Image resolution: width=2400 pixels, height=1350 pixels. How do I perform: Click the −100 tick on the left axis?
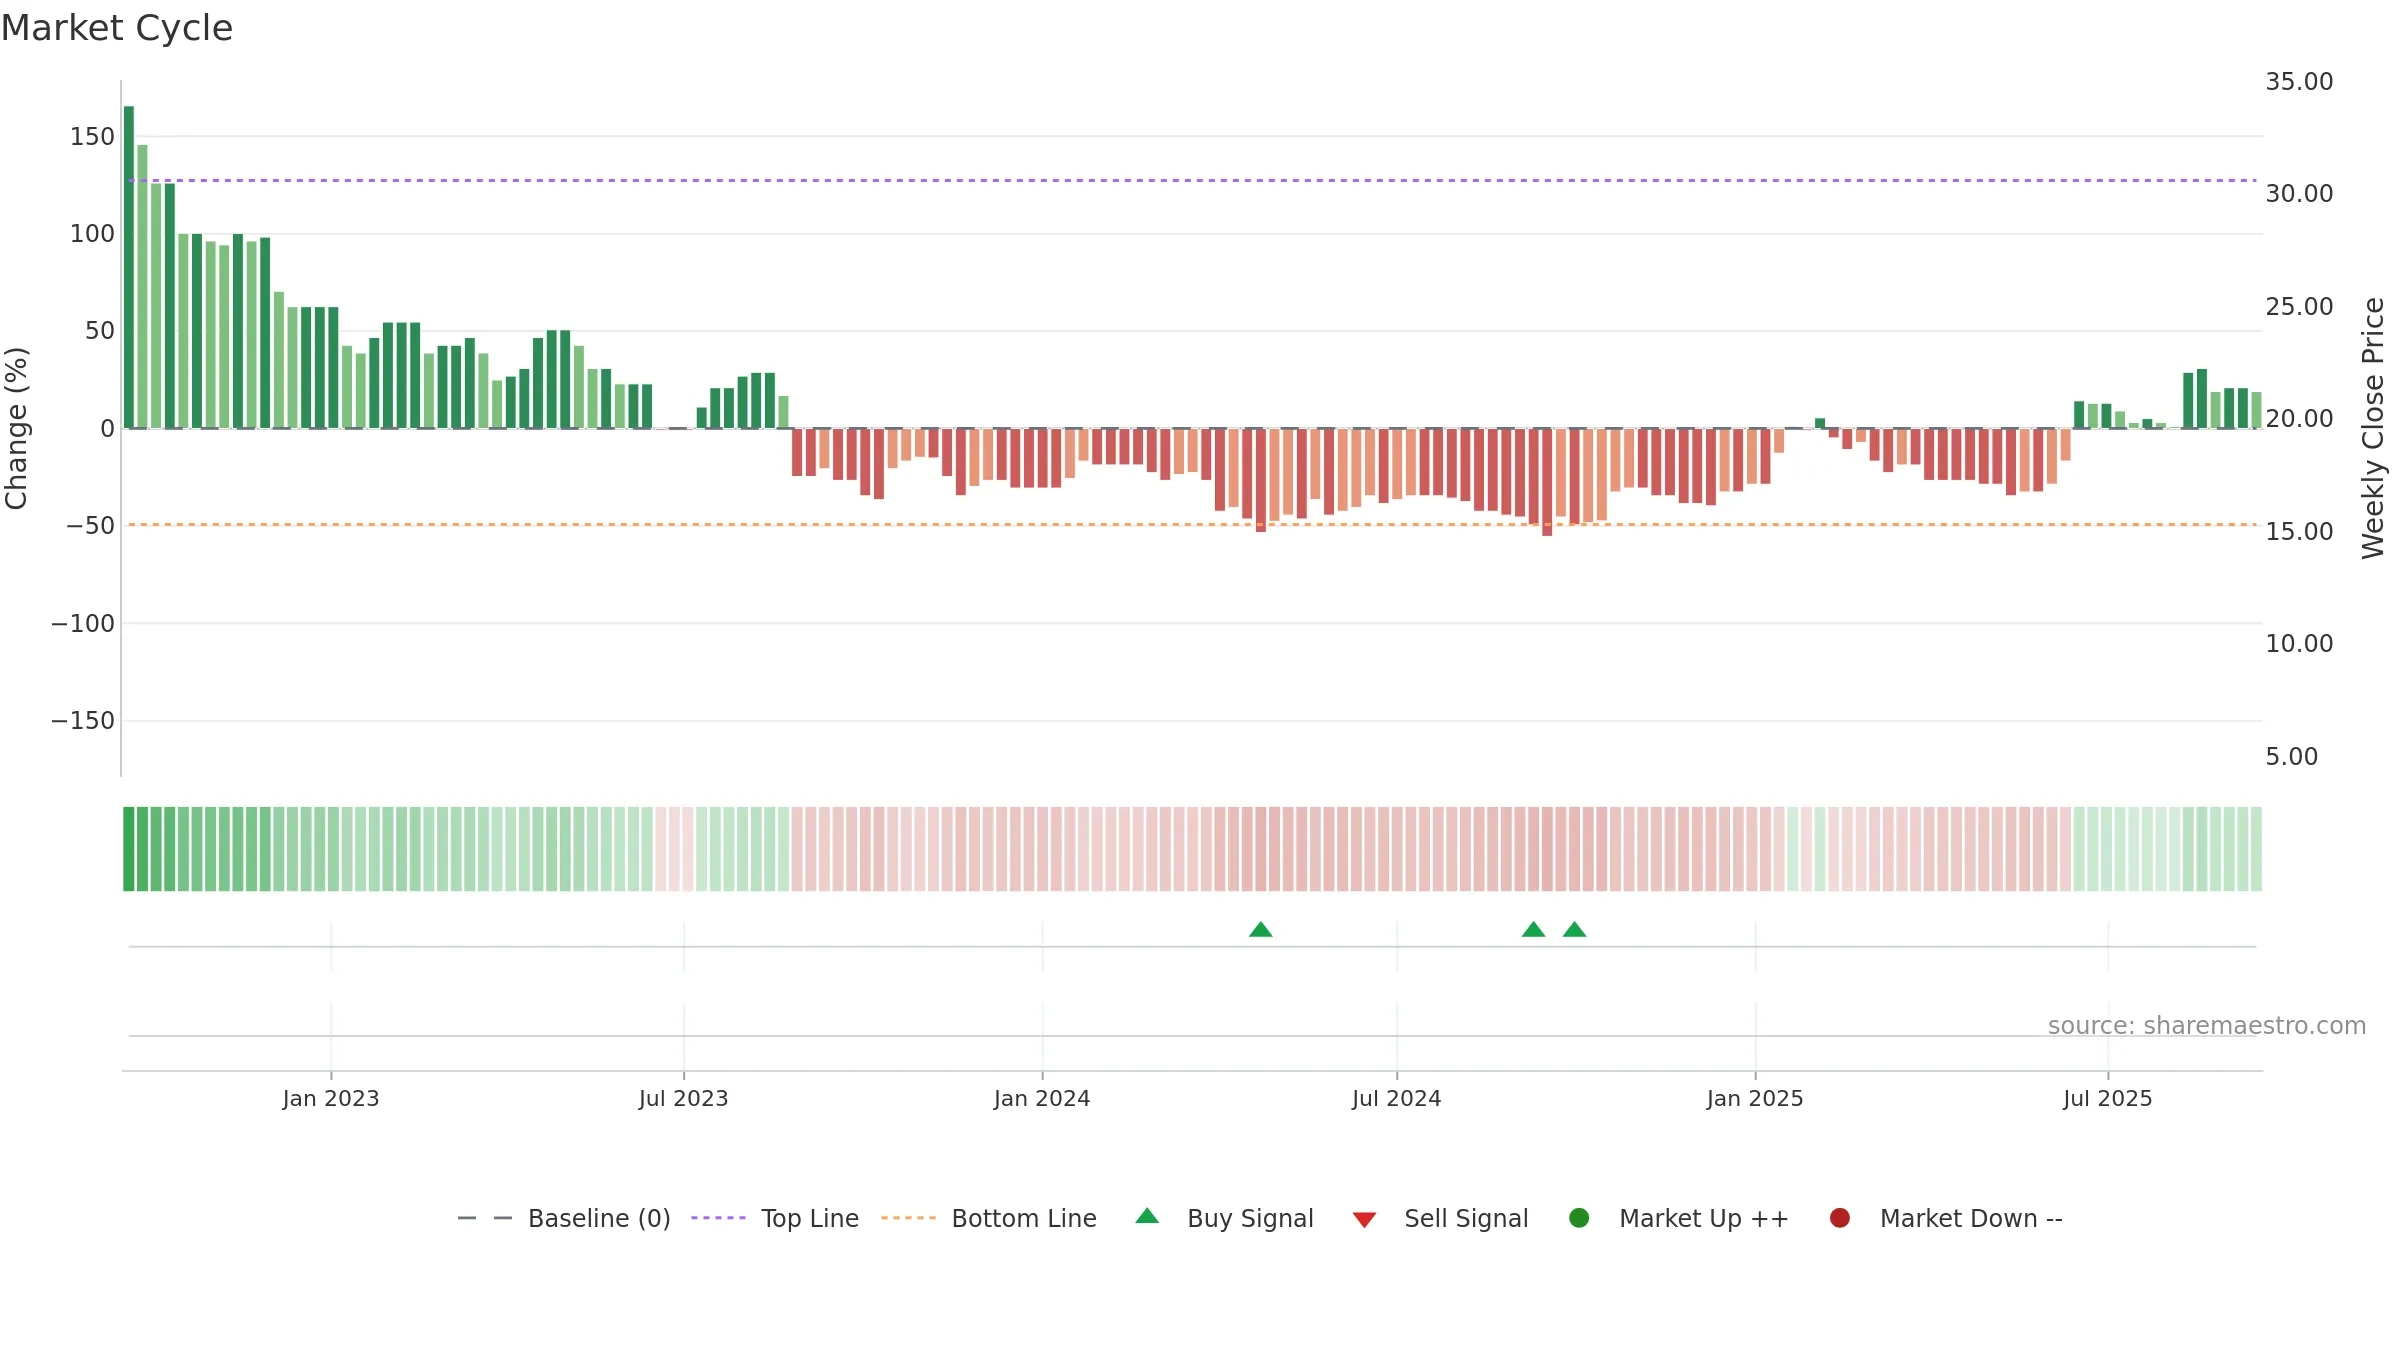(x=83, y=624)
